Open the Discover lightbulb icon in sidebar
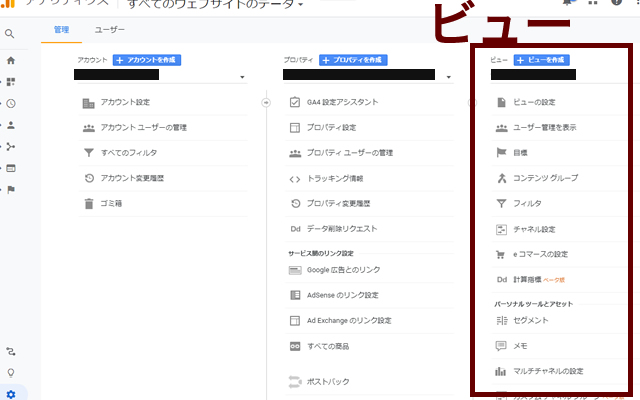 (11, 372)
